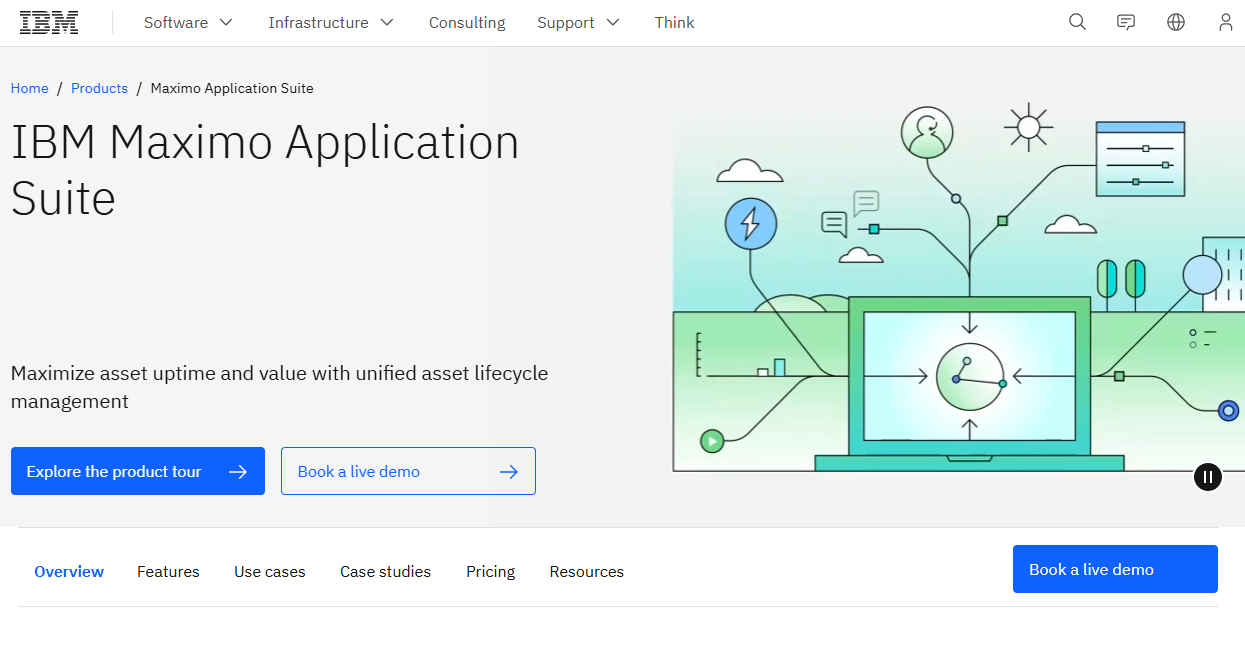Click the IBM Maximo Application Suite heading
Viewport: 1245px width, 661px height.
(265, 170)
